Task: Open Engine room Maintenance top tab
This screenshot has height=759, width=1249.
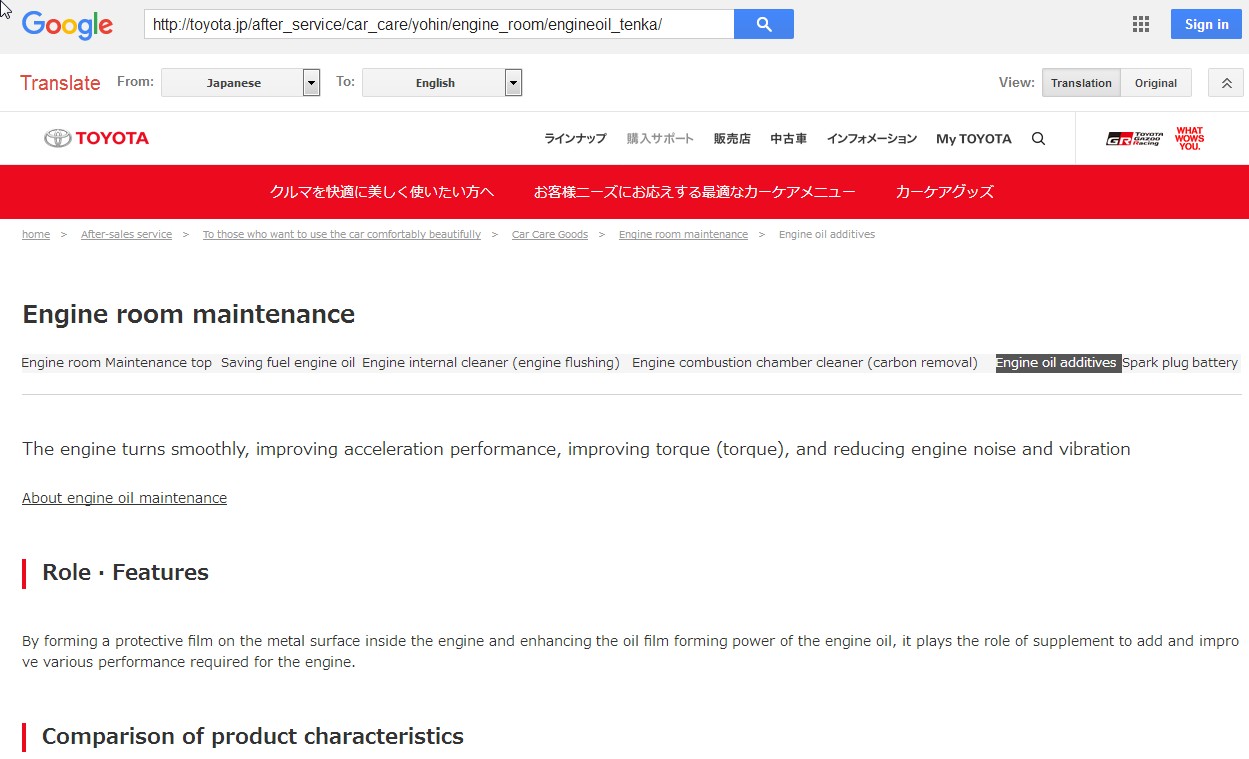Action: point(117,363)
